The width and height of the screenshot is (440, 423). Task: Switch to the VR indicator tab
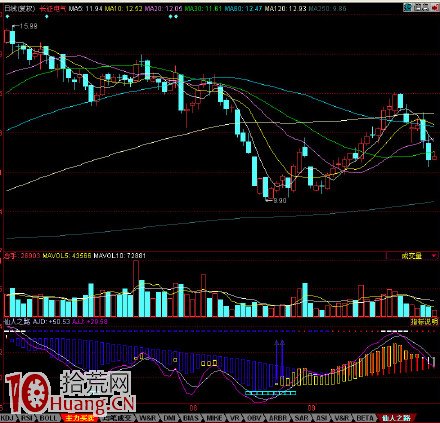pos(235,418)
